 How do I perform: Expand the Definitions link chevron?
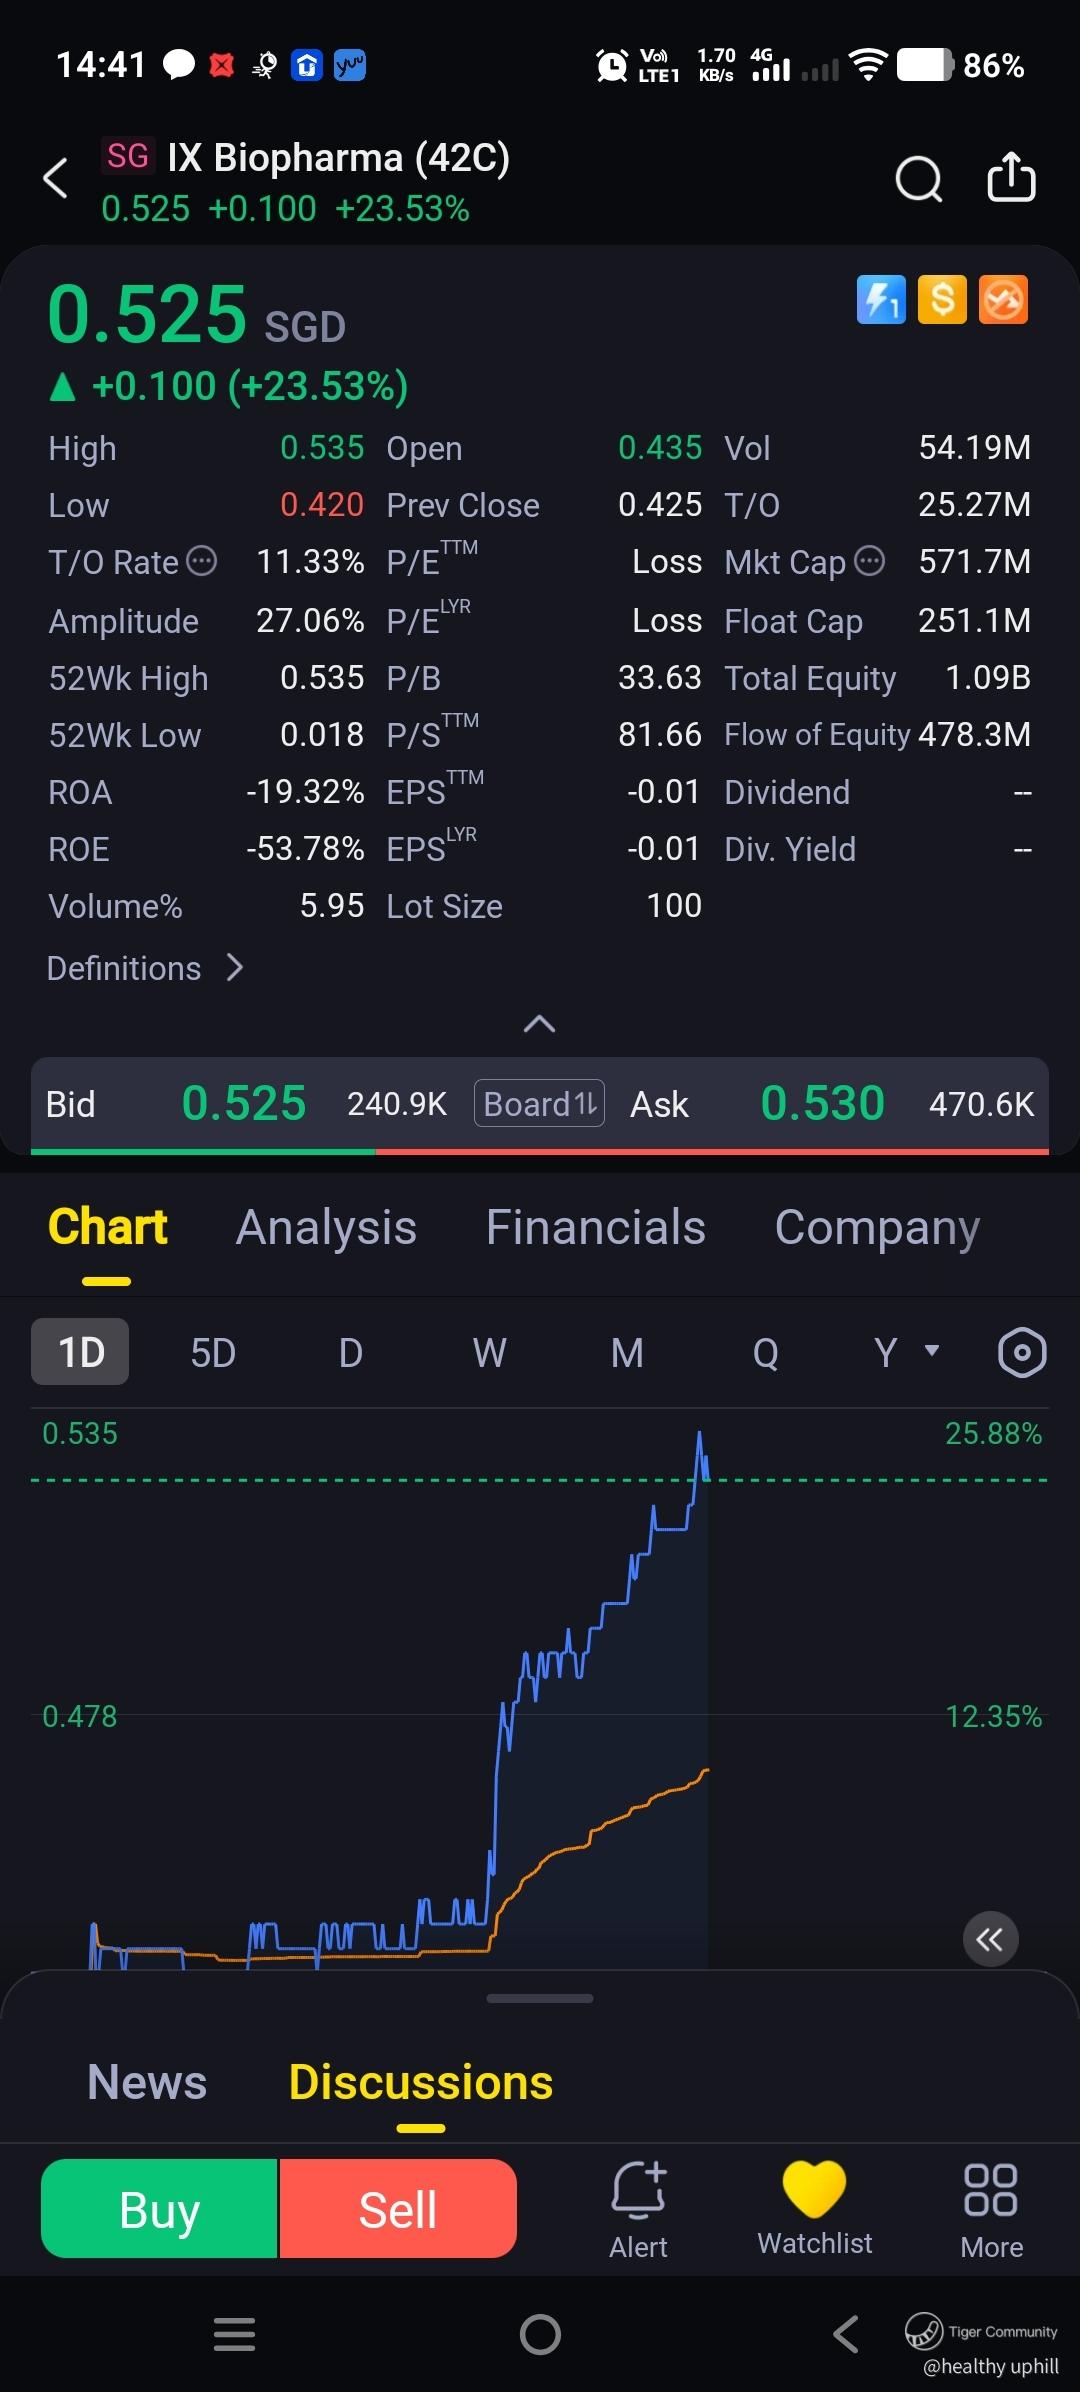point(235,968)
